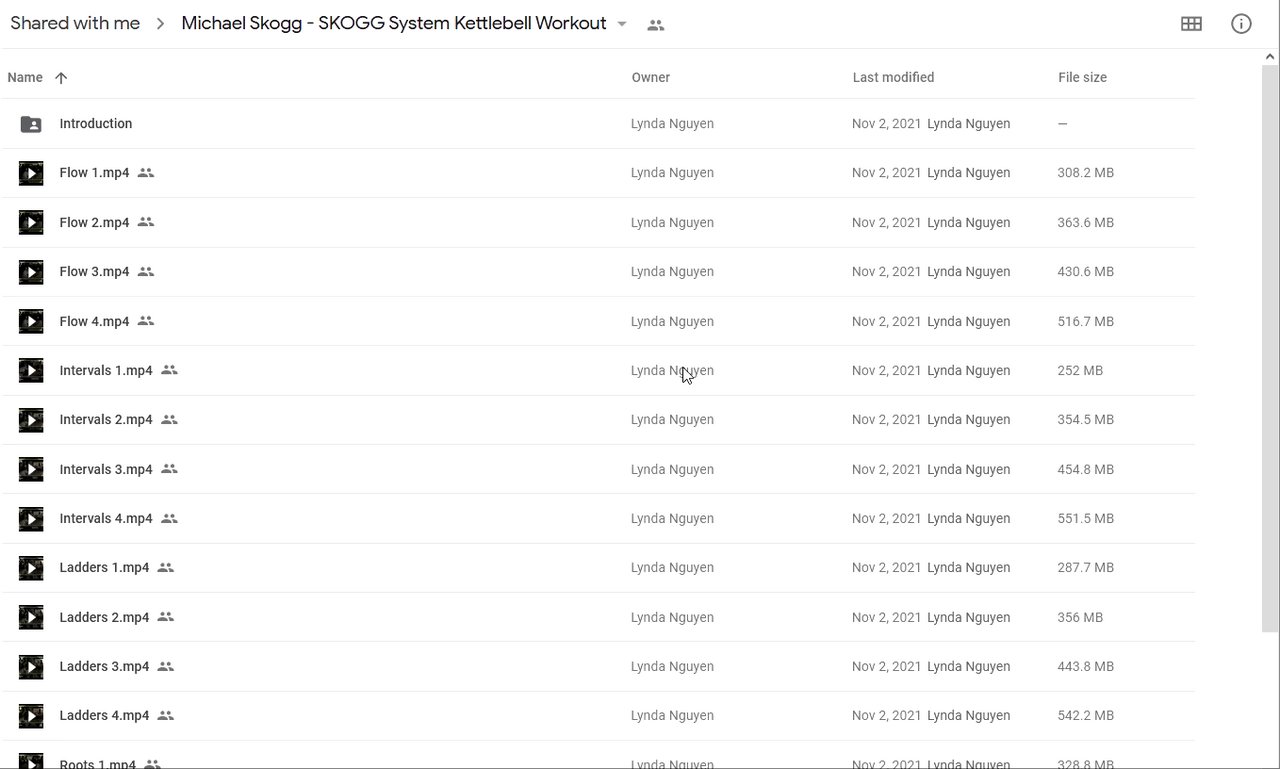Open the view details info icon
The height and width of the screenshot is (769, 1280).
(x=1241, y=24)
